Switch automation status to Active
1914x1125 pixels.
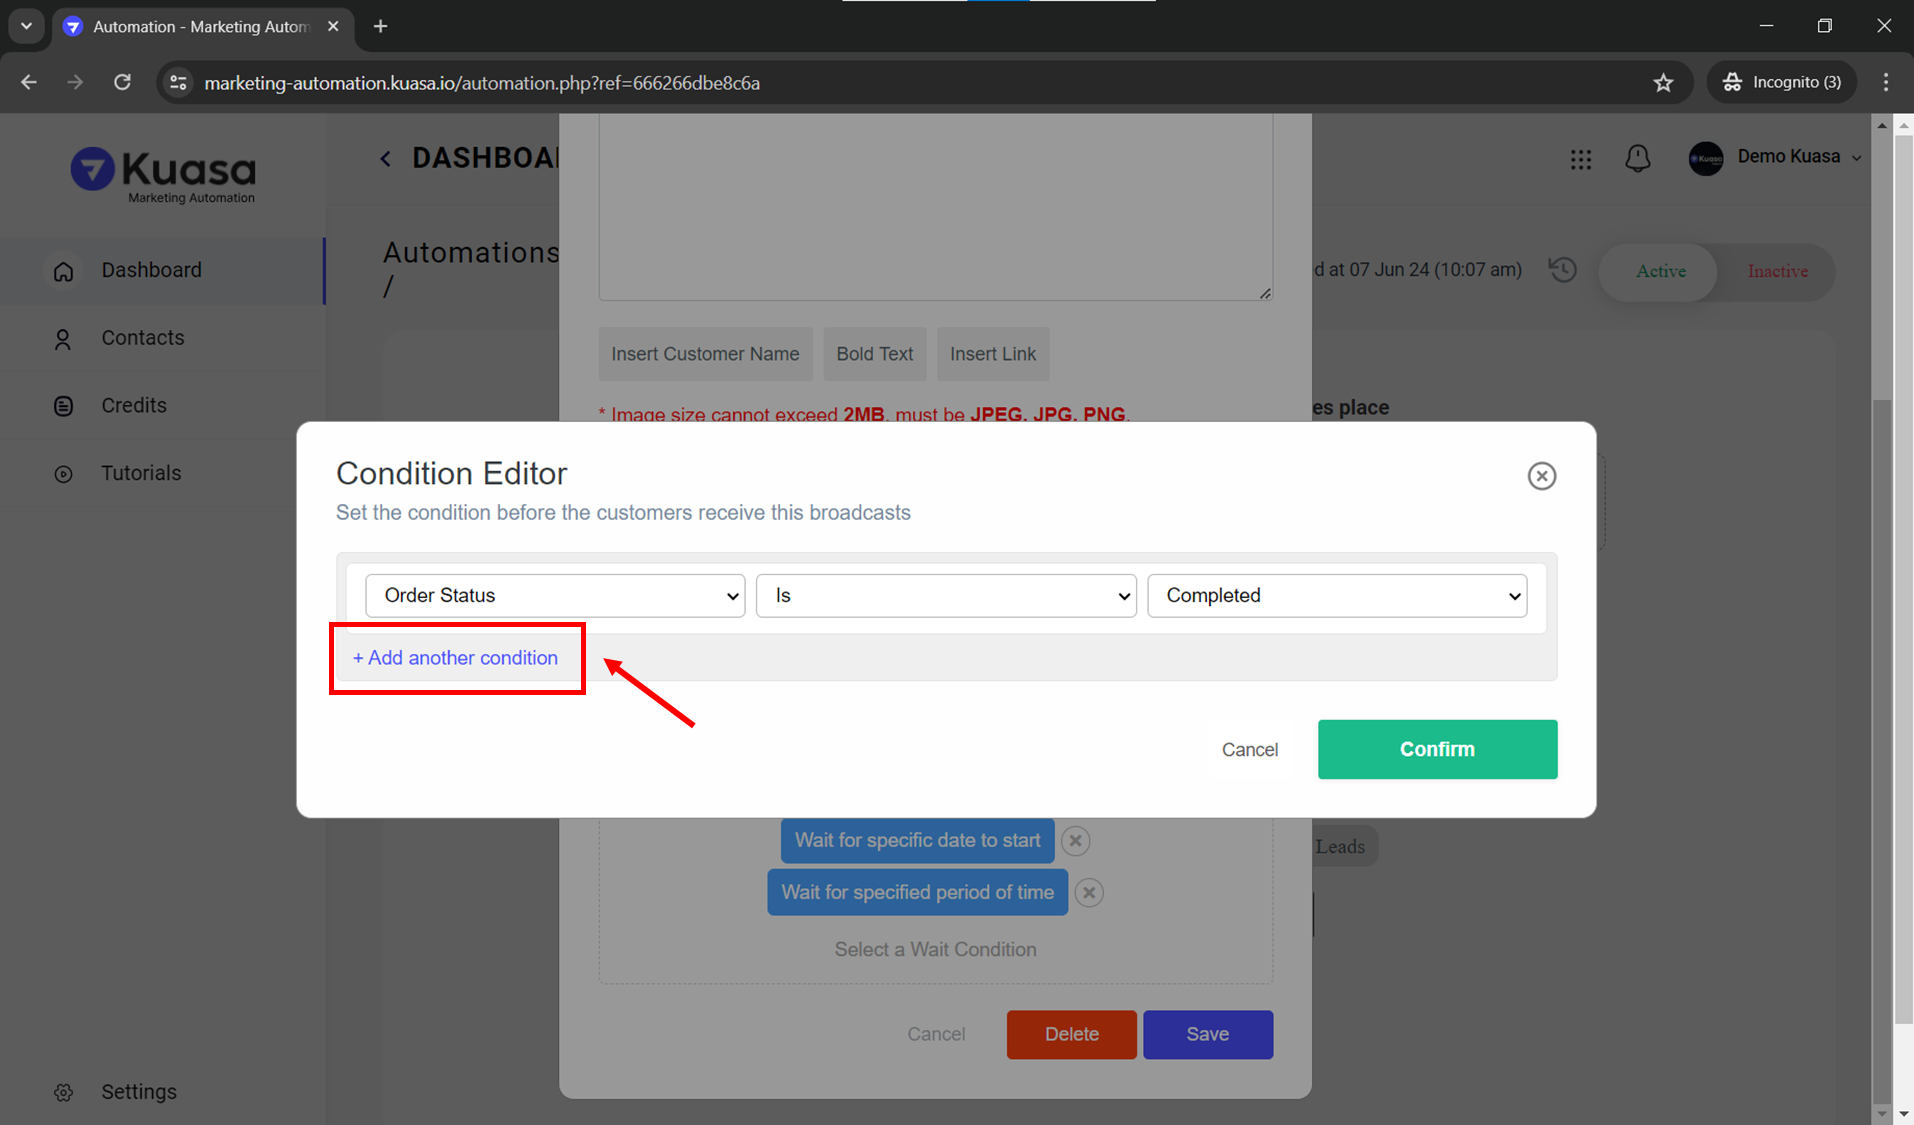click(x=1660, y=271)
